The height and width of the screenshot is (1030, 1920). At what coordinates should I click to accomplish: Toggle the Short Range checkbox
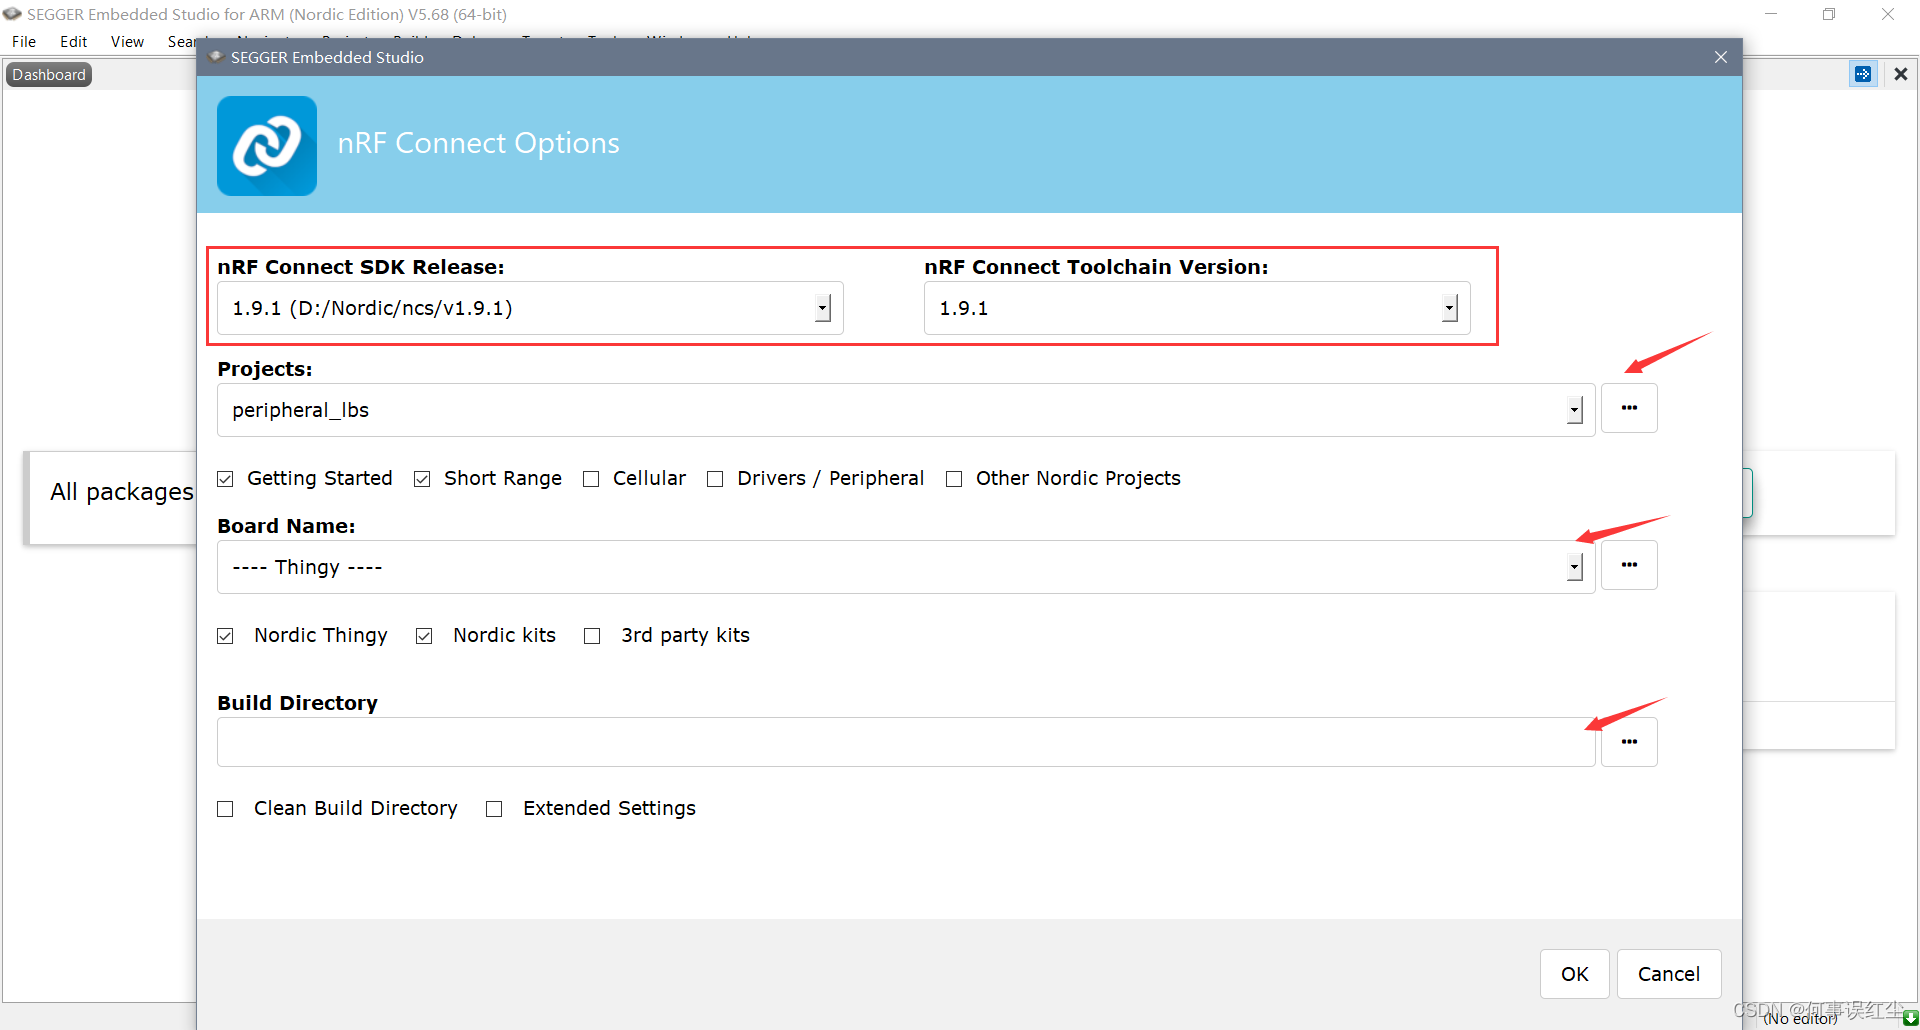tap(422, 479)
